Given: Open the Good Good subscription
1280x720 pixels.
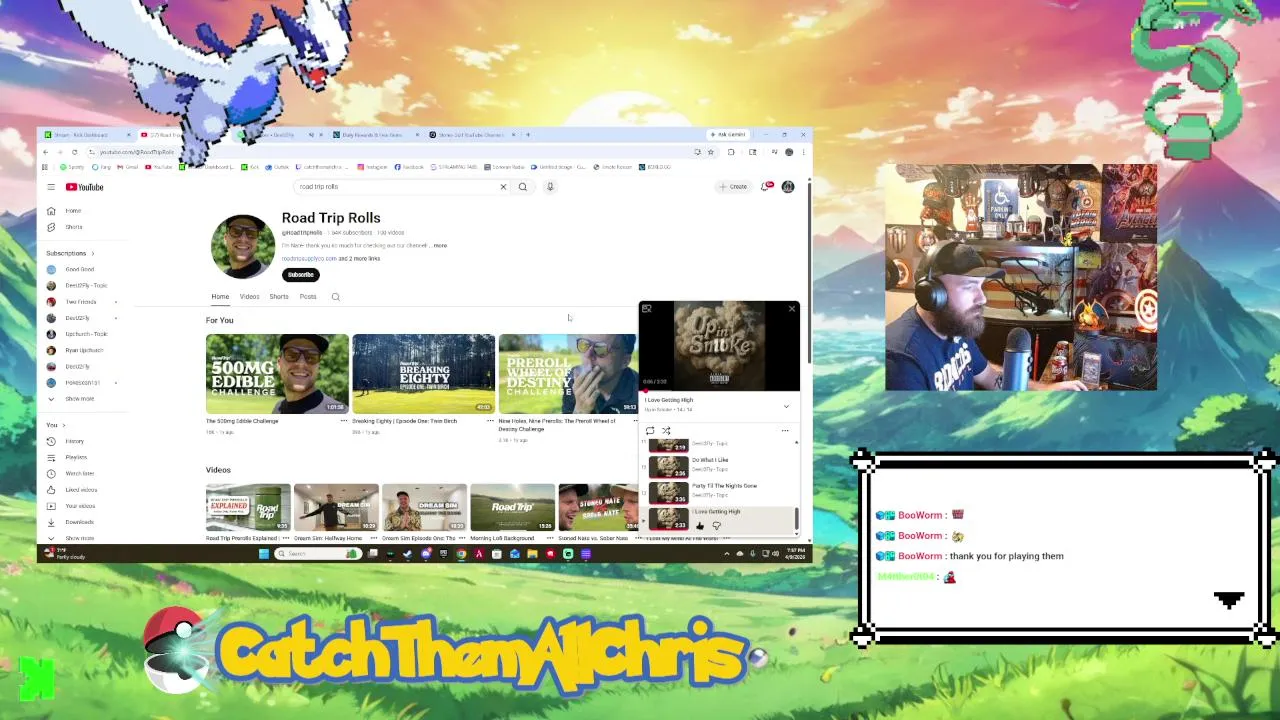Looking at the screenshot, I should point(80,269).
